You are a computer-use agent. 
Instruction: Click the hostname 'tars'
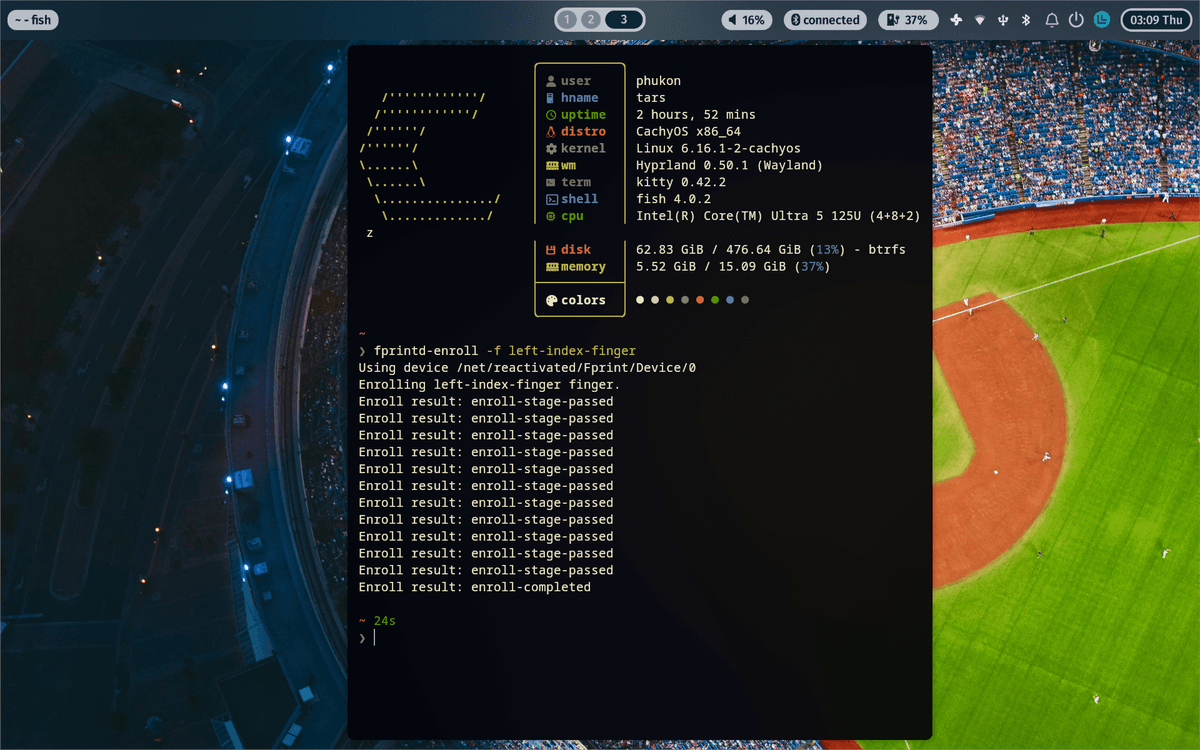pos(651,98)
